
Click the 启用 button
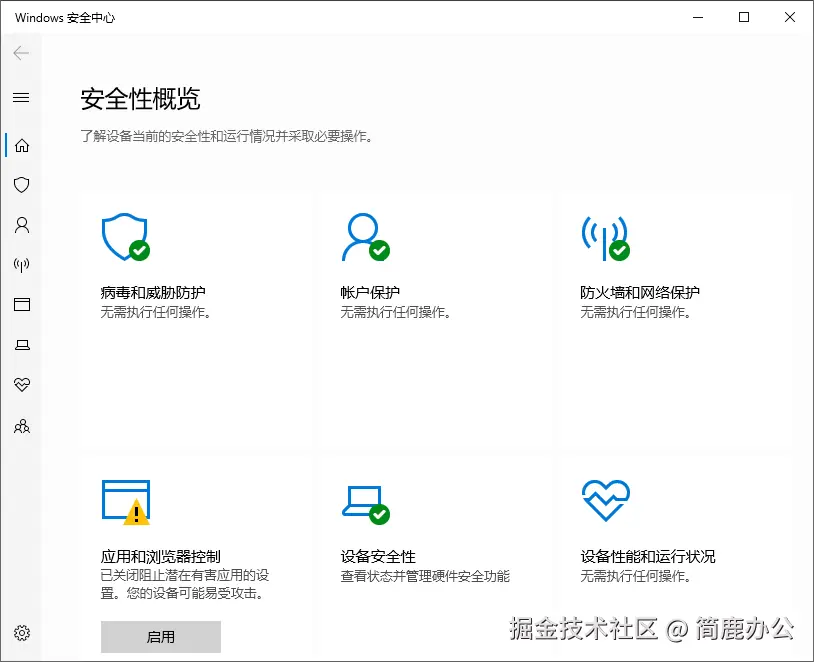point(161,637)
